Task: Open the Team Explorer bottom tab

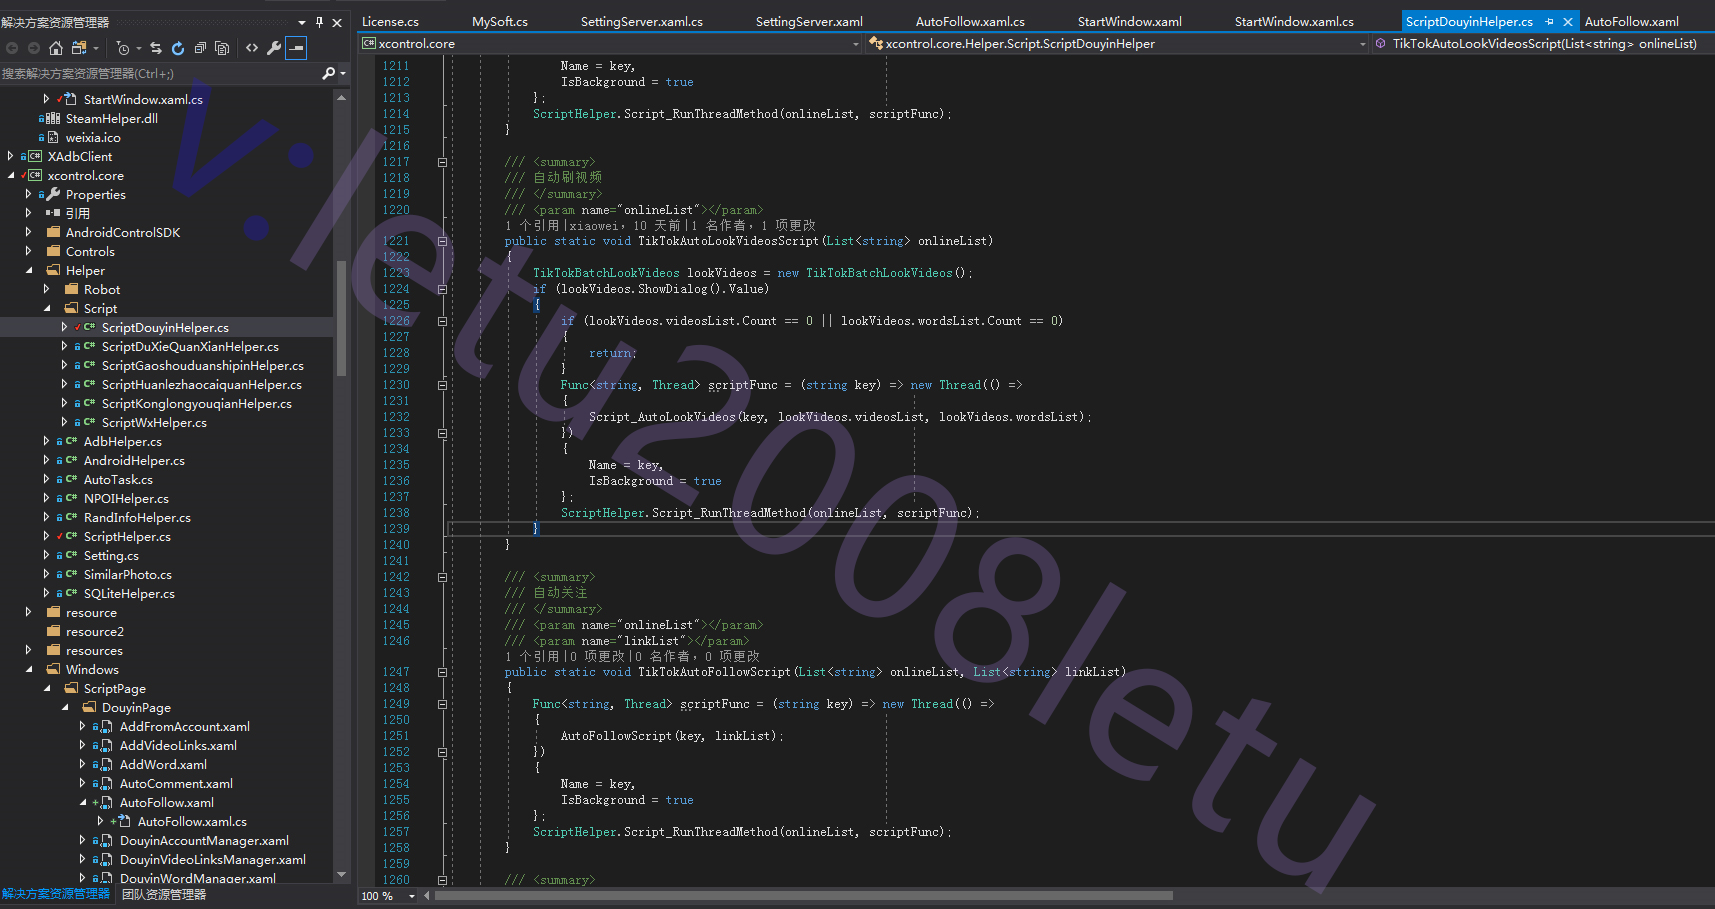Action: pyautogui.click(x=164, y=895)
